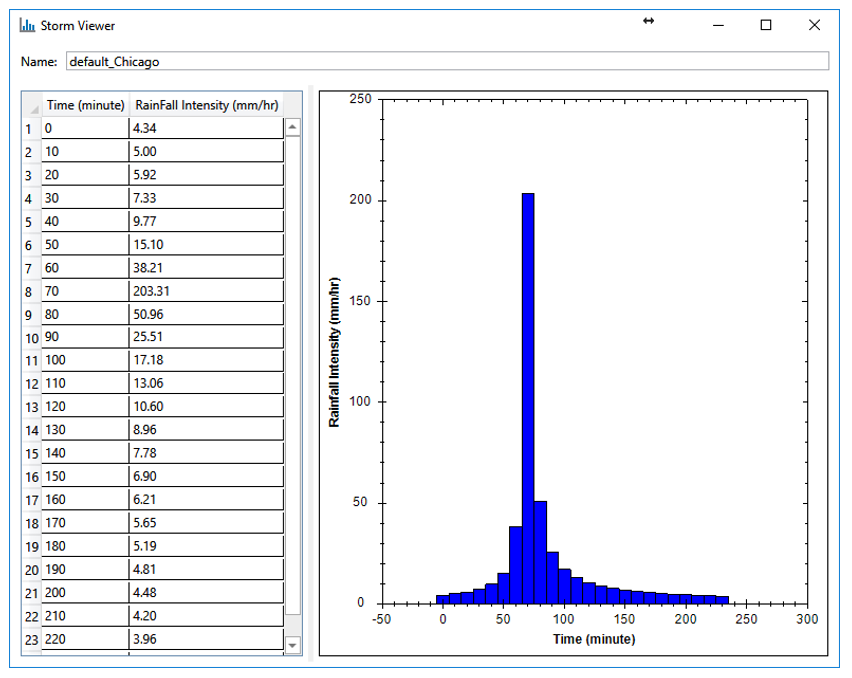Select the cell containing 203.31
This screenshot has height=678, width=852.
(205, 290)
